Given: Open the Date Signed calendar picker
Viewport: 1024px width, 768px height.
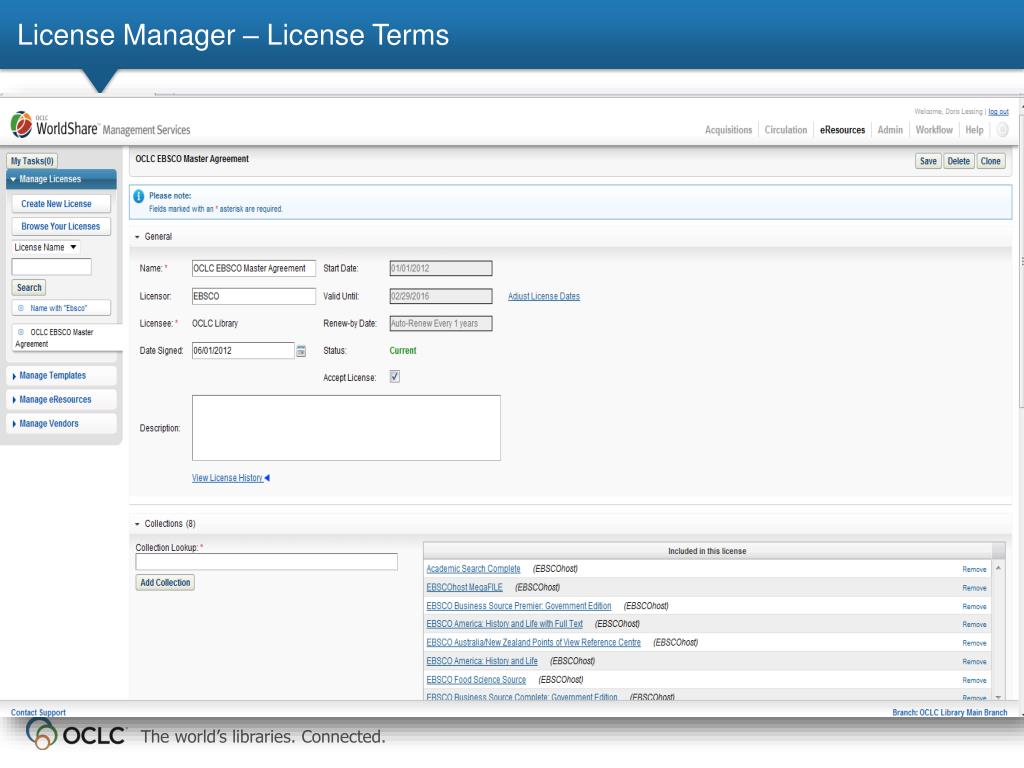Looking at the screenshot, I should click(301, 351).
